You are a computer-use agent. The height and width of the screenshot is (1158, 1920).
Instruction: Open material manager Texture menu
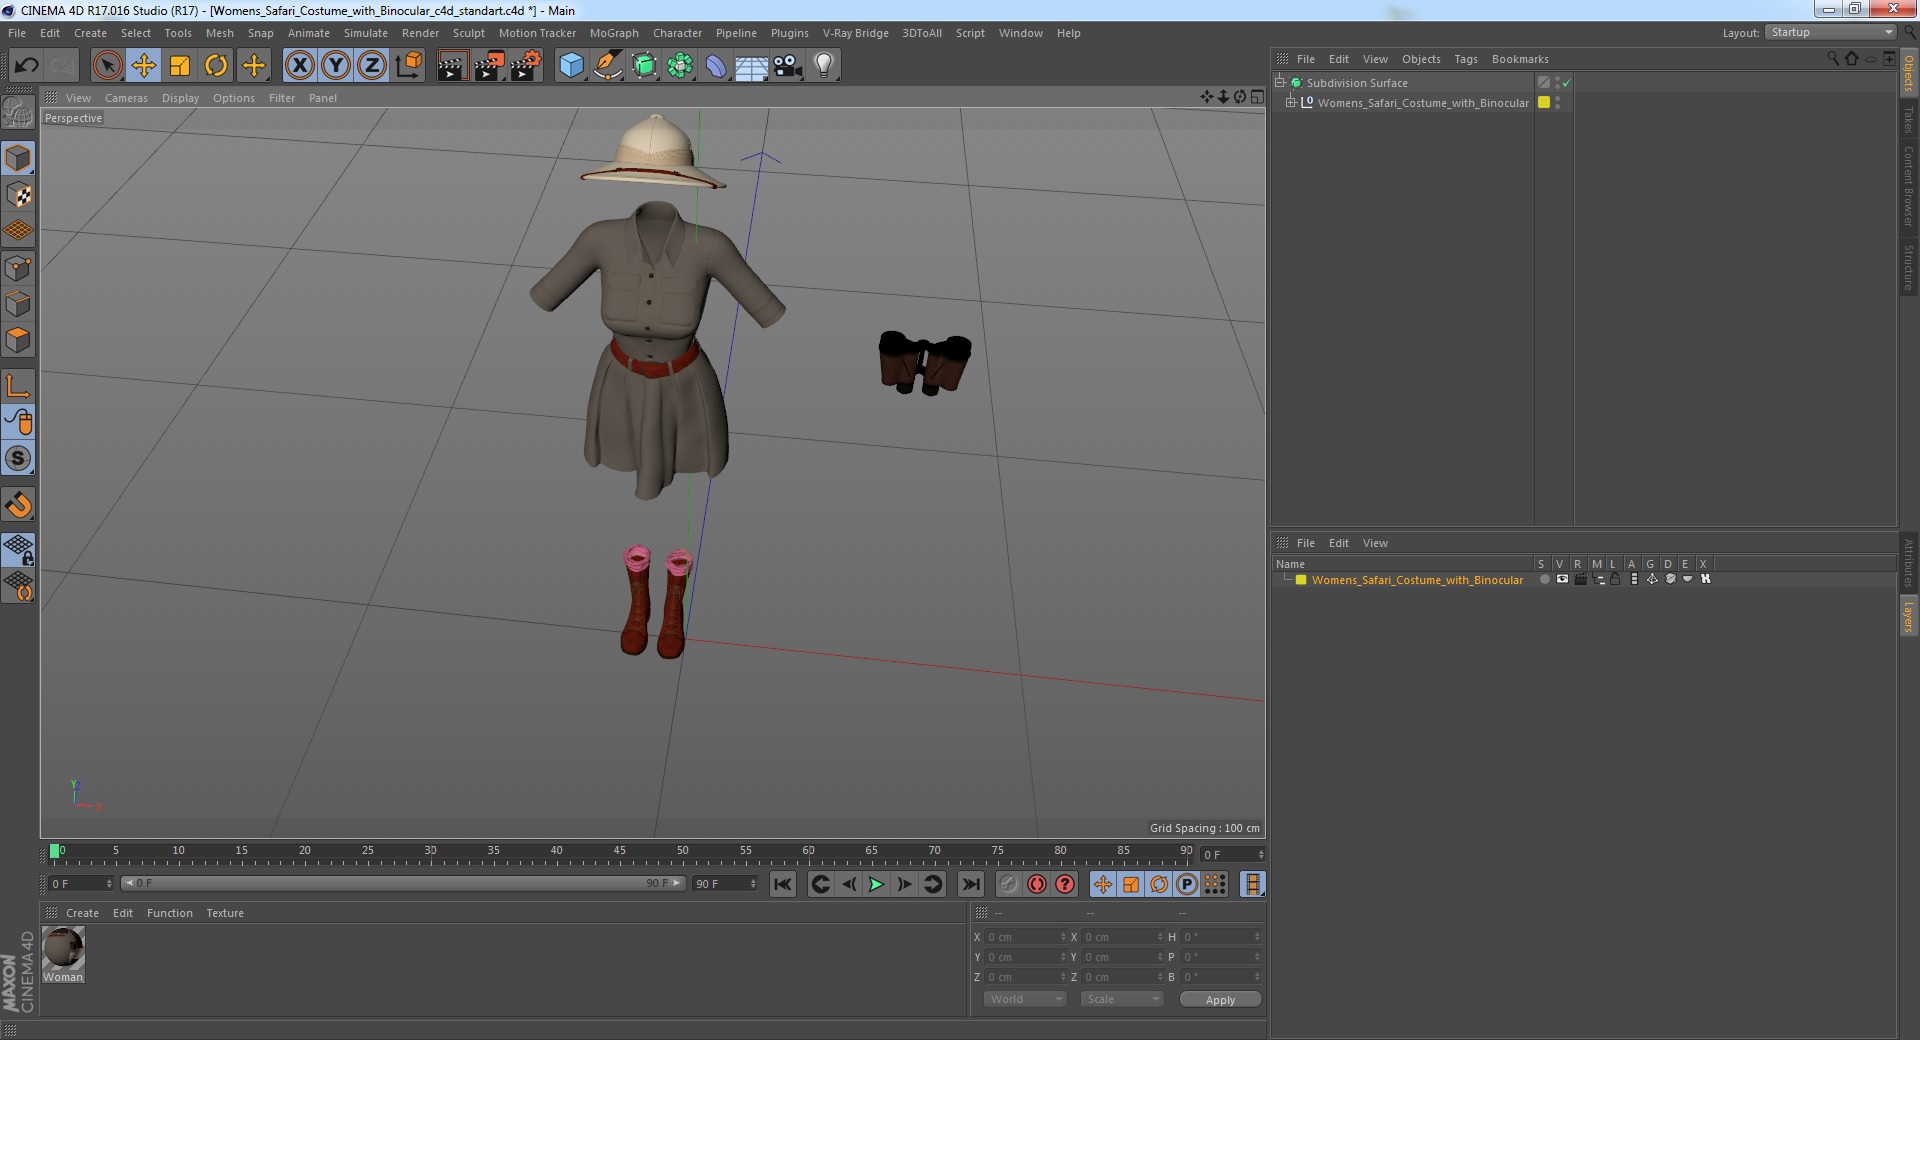[225, 913]
